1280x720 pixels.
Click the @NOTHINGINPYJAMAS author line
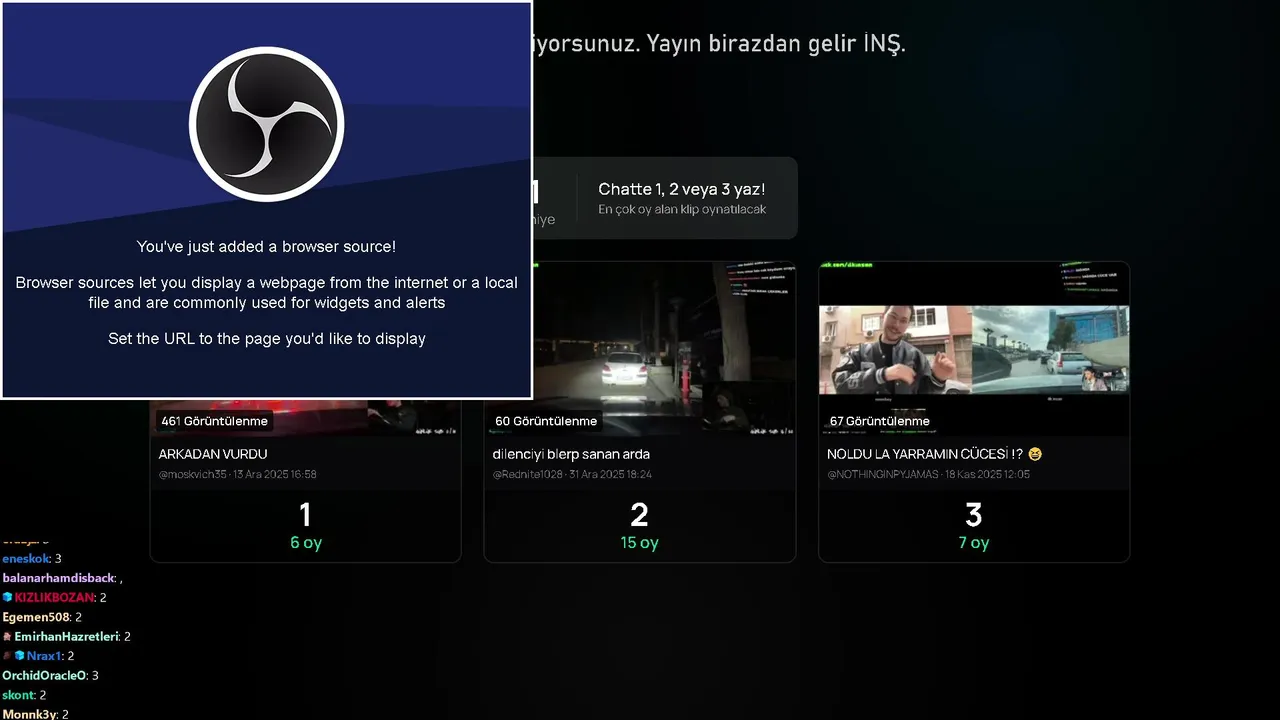928,474
